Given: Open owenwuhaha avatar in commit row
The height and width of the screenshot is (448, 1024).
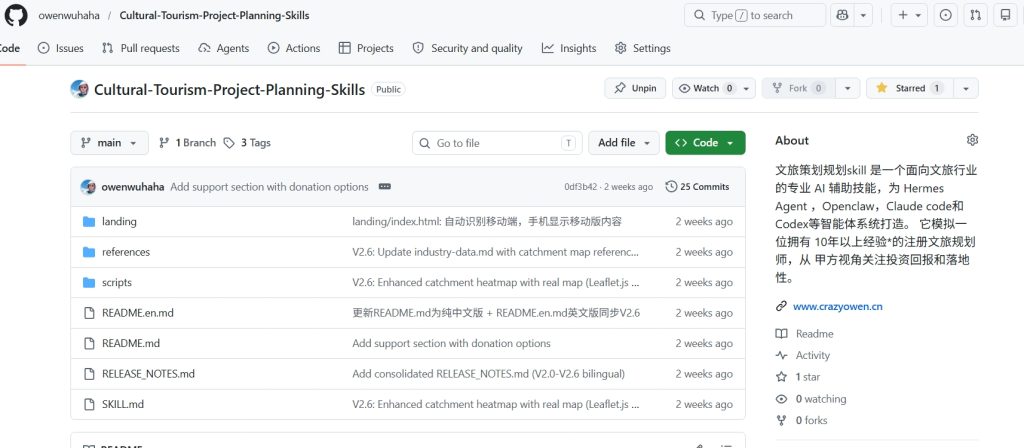Looking at the screenshot, I should [x=88, y=187].
